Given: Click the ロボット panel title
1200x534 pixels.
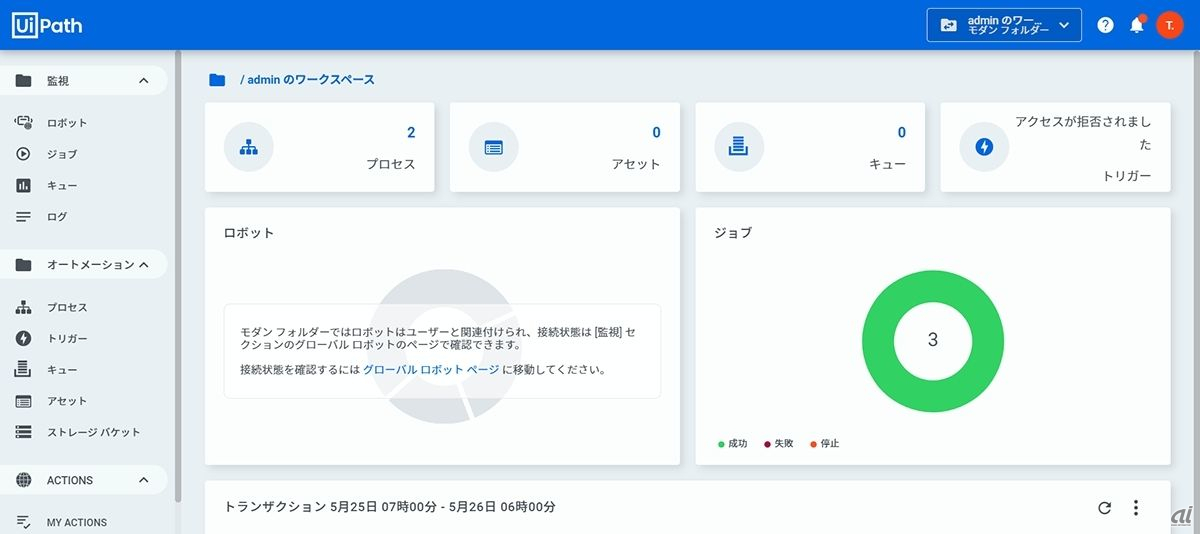Looking at the screenshot, I should pyautogui.click(x=249, y=233).
